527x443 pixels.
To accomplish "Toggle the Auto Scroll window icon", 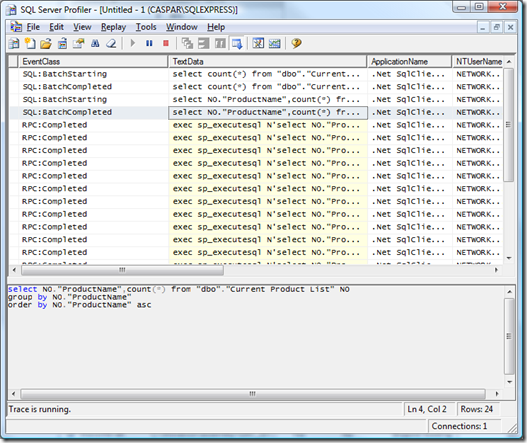I will [237, 43].
